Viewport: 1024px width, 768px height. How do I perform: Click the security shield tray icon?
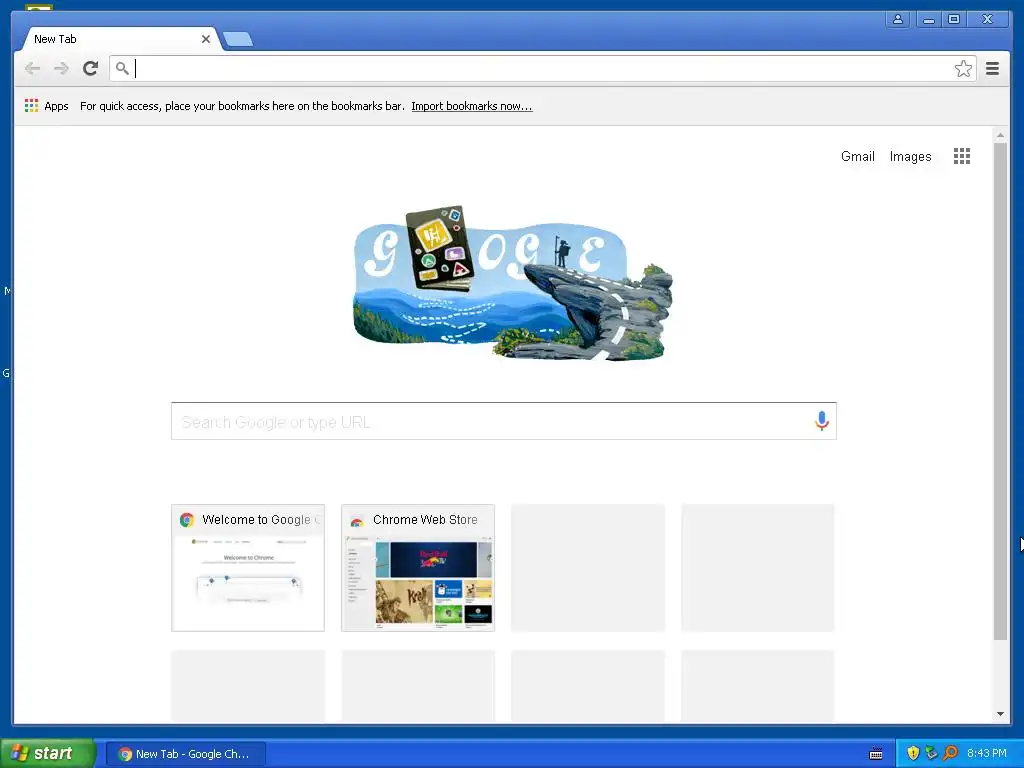(x=913, y=753)
